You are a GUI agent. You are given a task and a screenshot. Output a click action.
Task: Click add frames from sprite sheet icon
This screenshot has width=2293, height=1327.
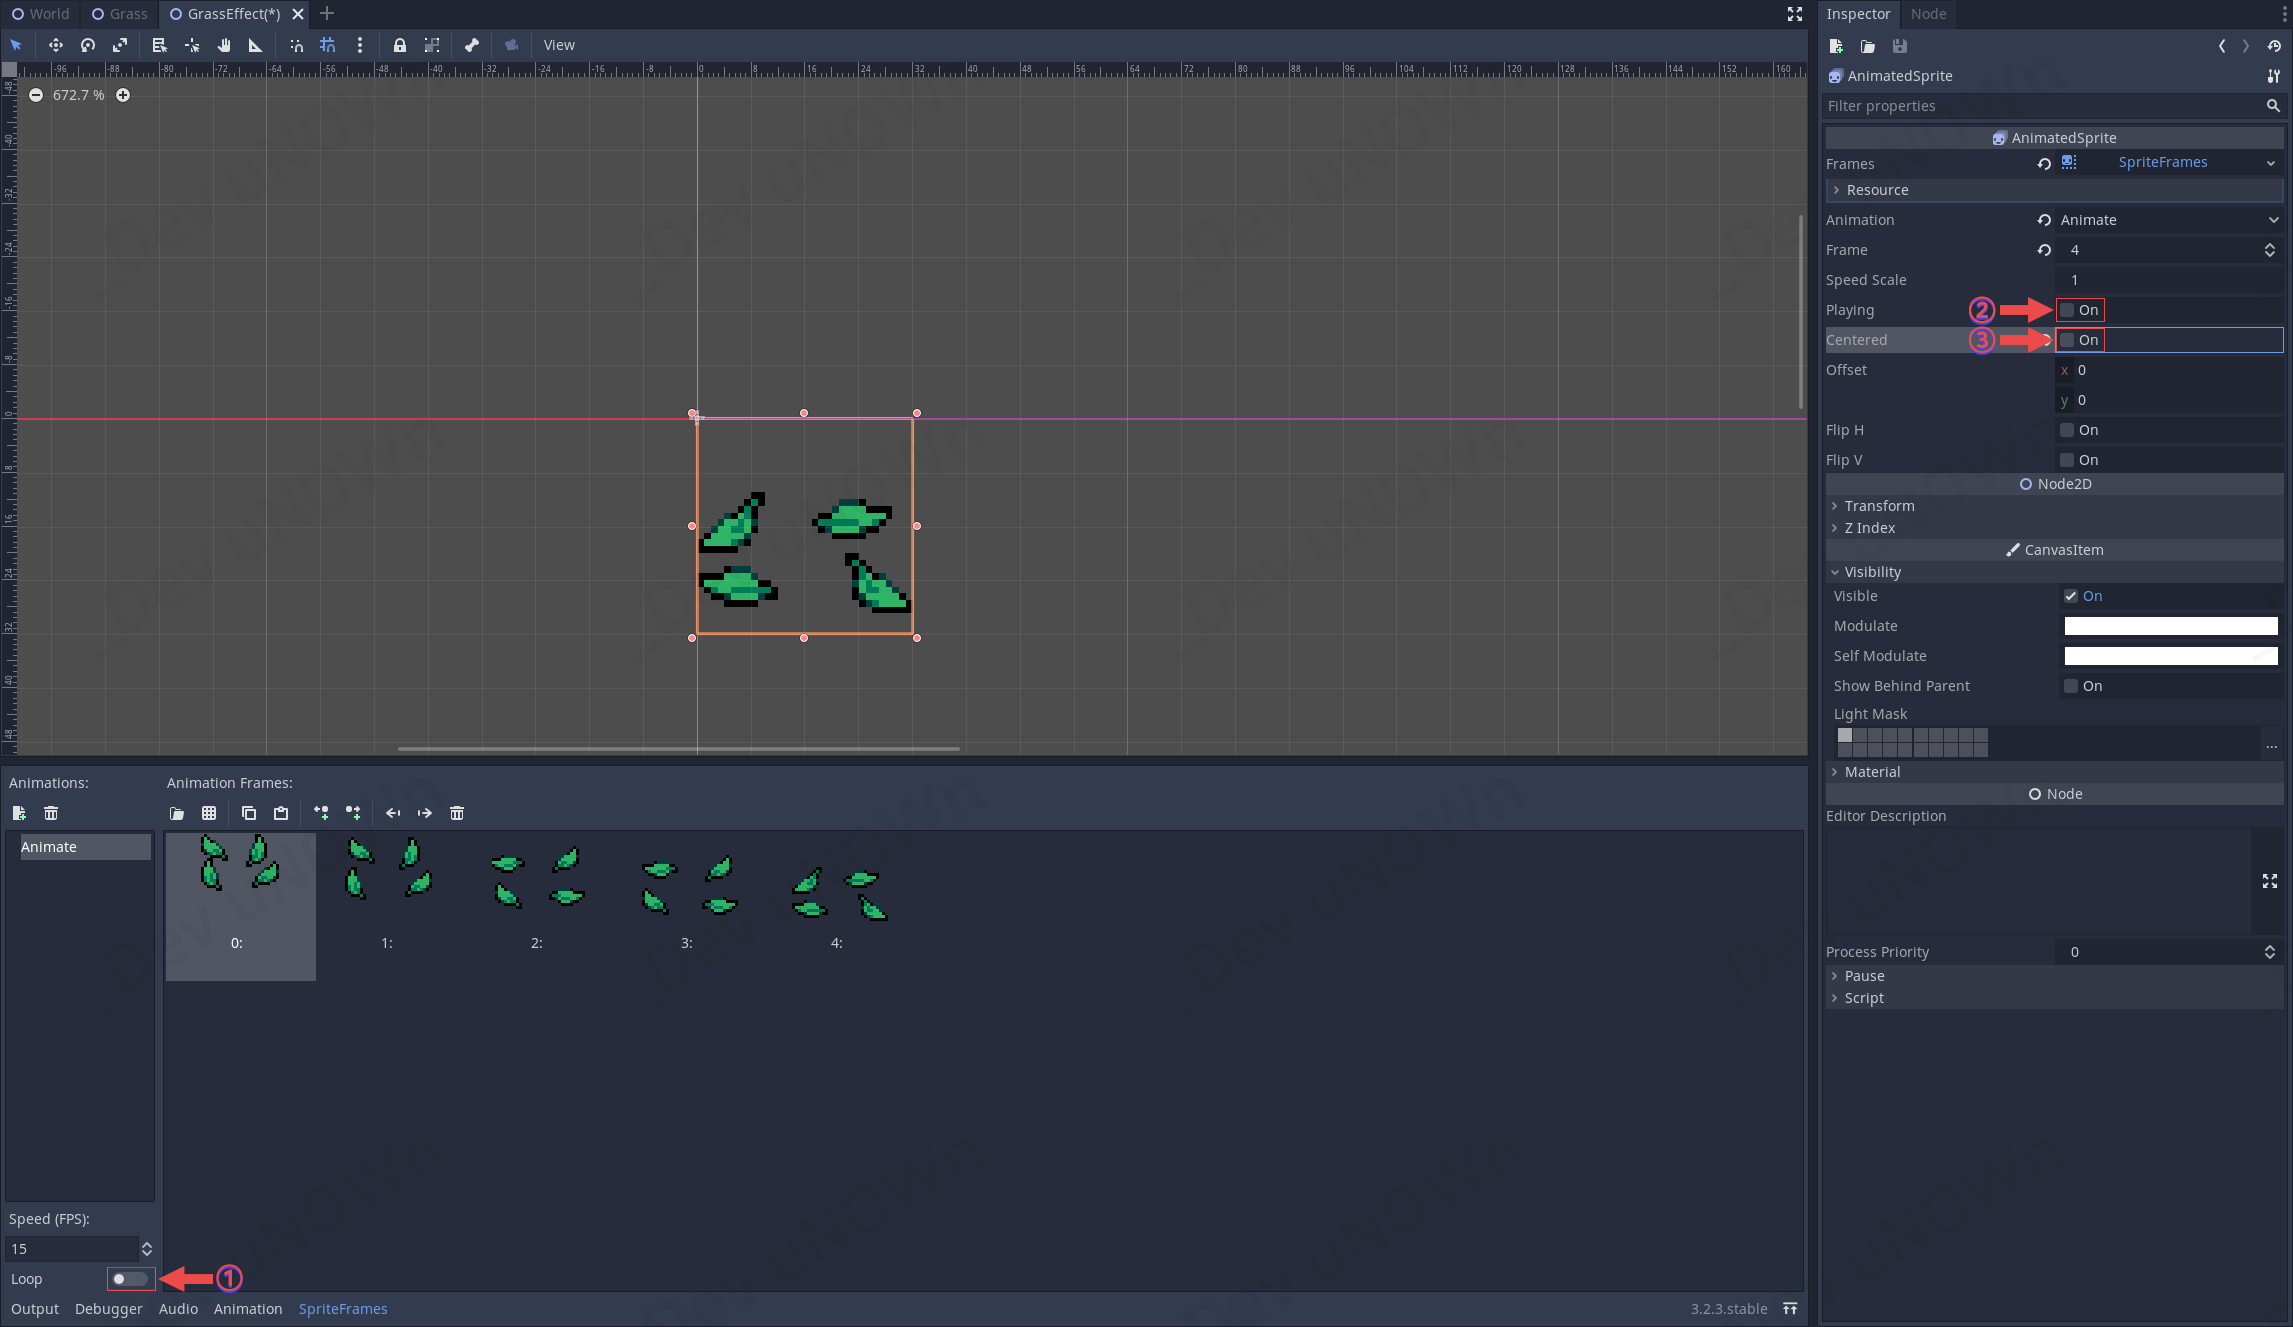209,813
